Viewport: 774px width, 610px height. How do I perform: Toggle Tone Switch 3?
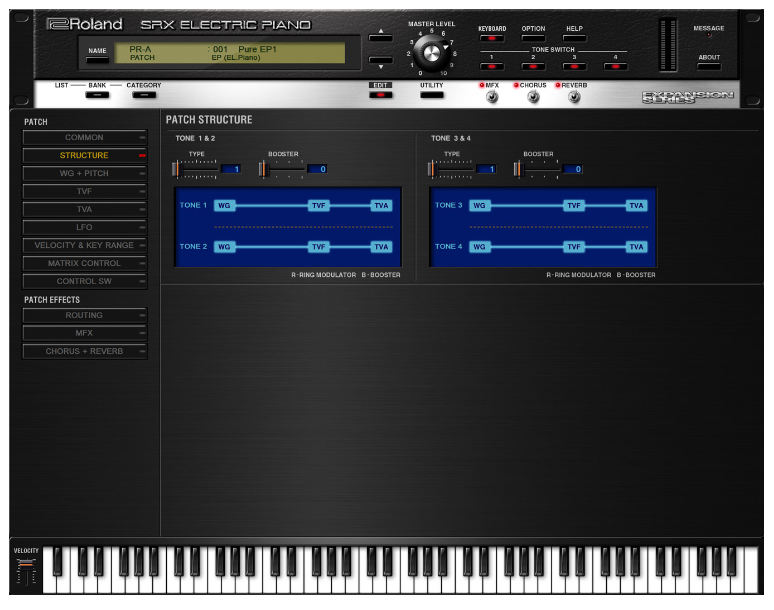click(574, 66)
